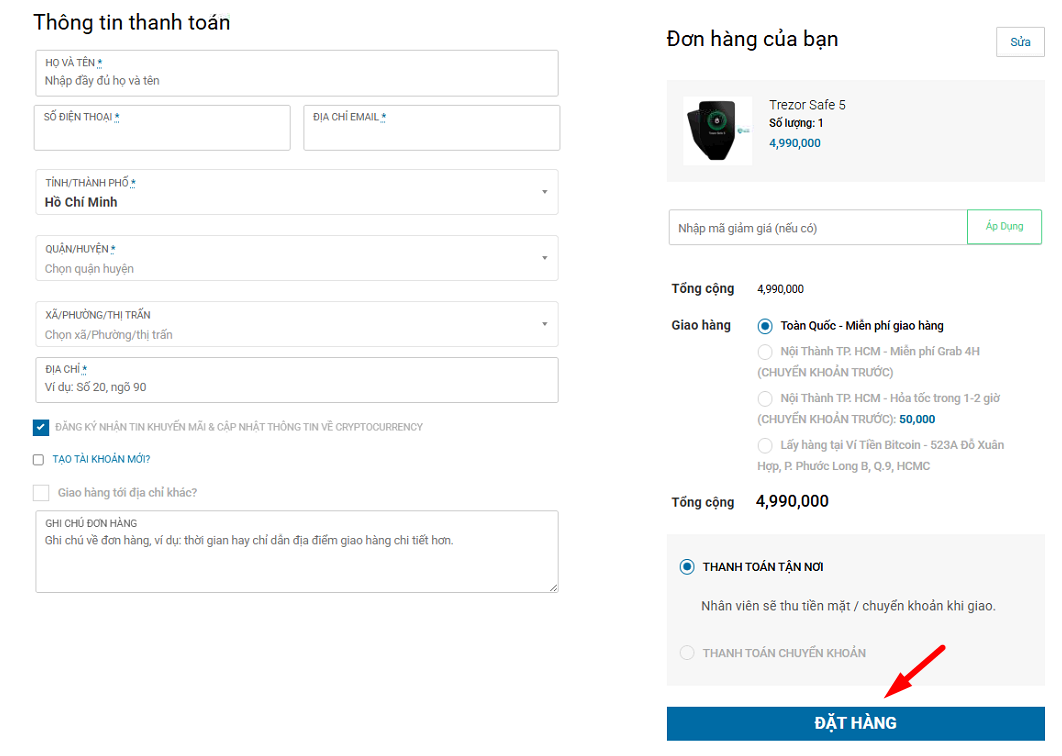Screen dimensions: 1062x756
Task: Select Thanh toán tận nơi payment method
Action: [x=687, y=566]
